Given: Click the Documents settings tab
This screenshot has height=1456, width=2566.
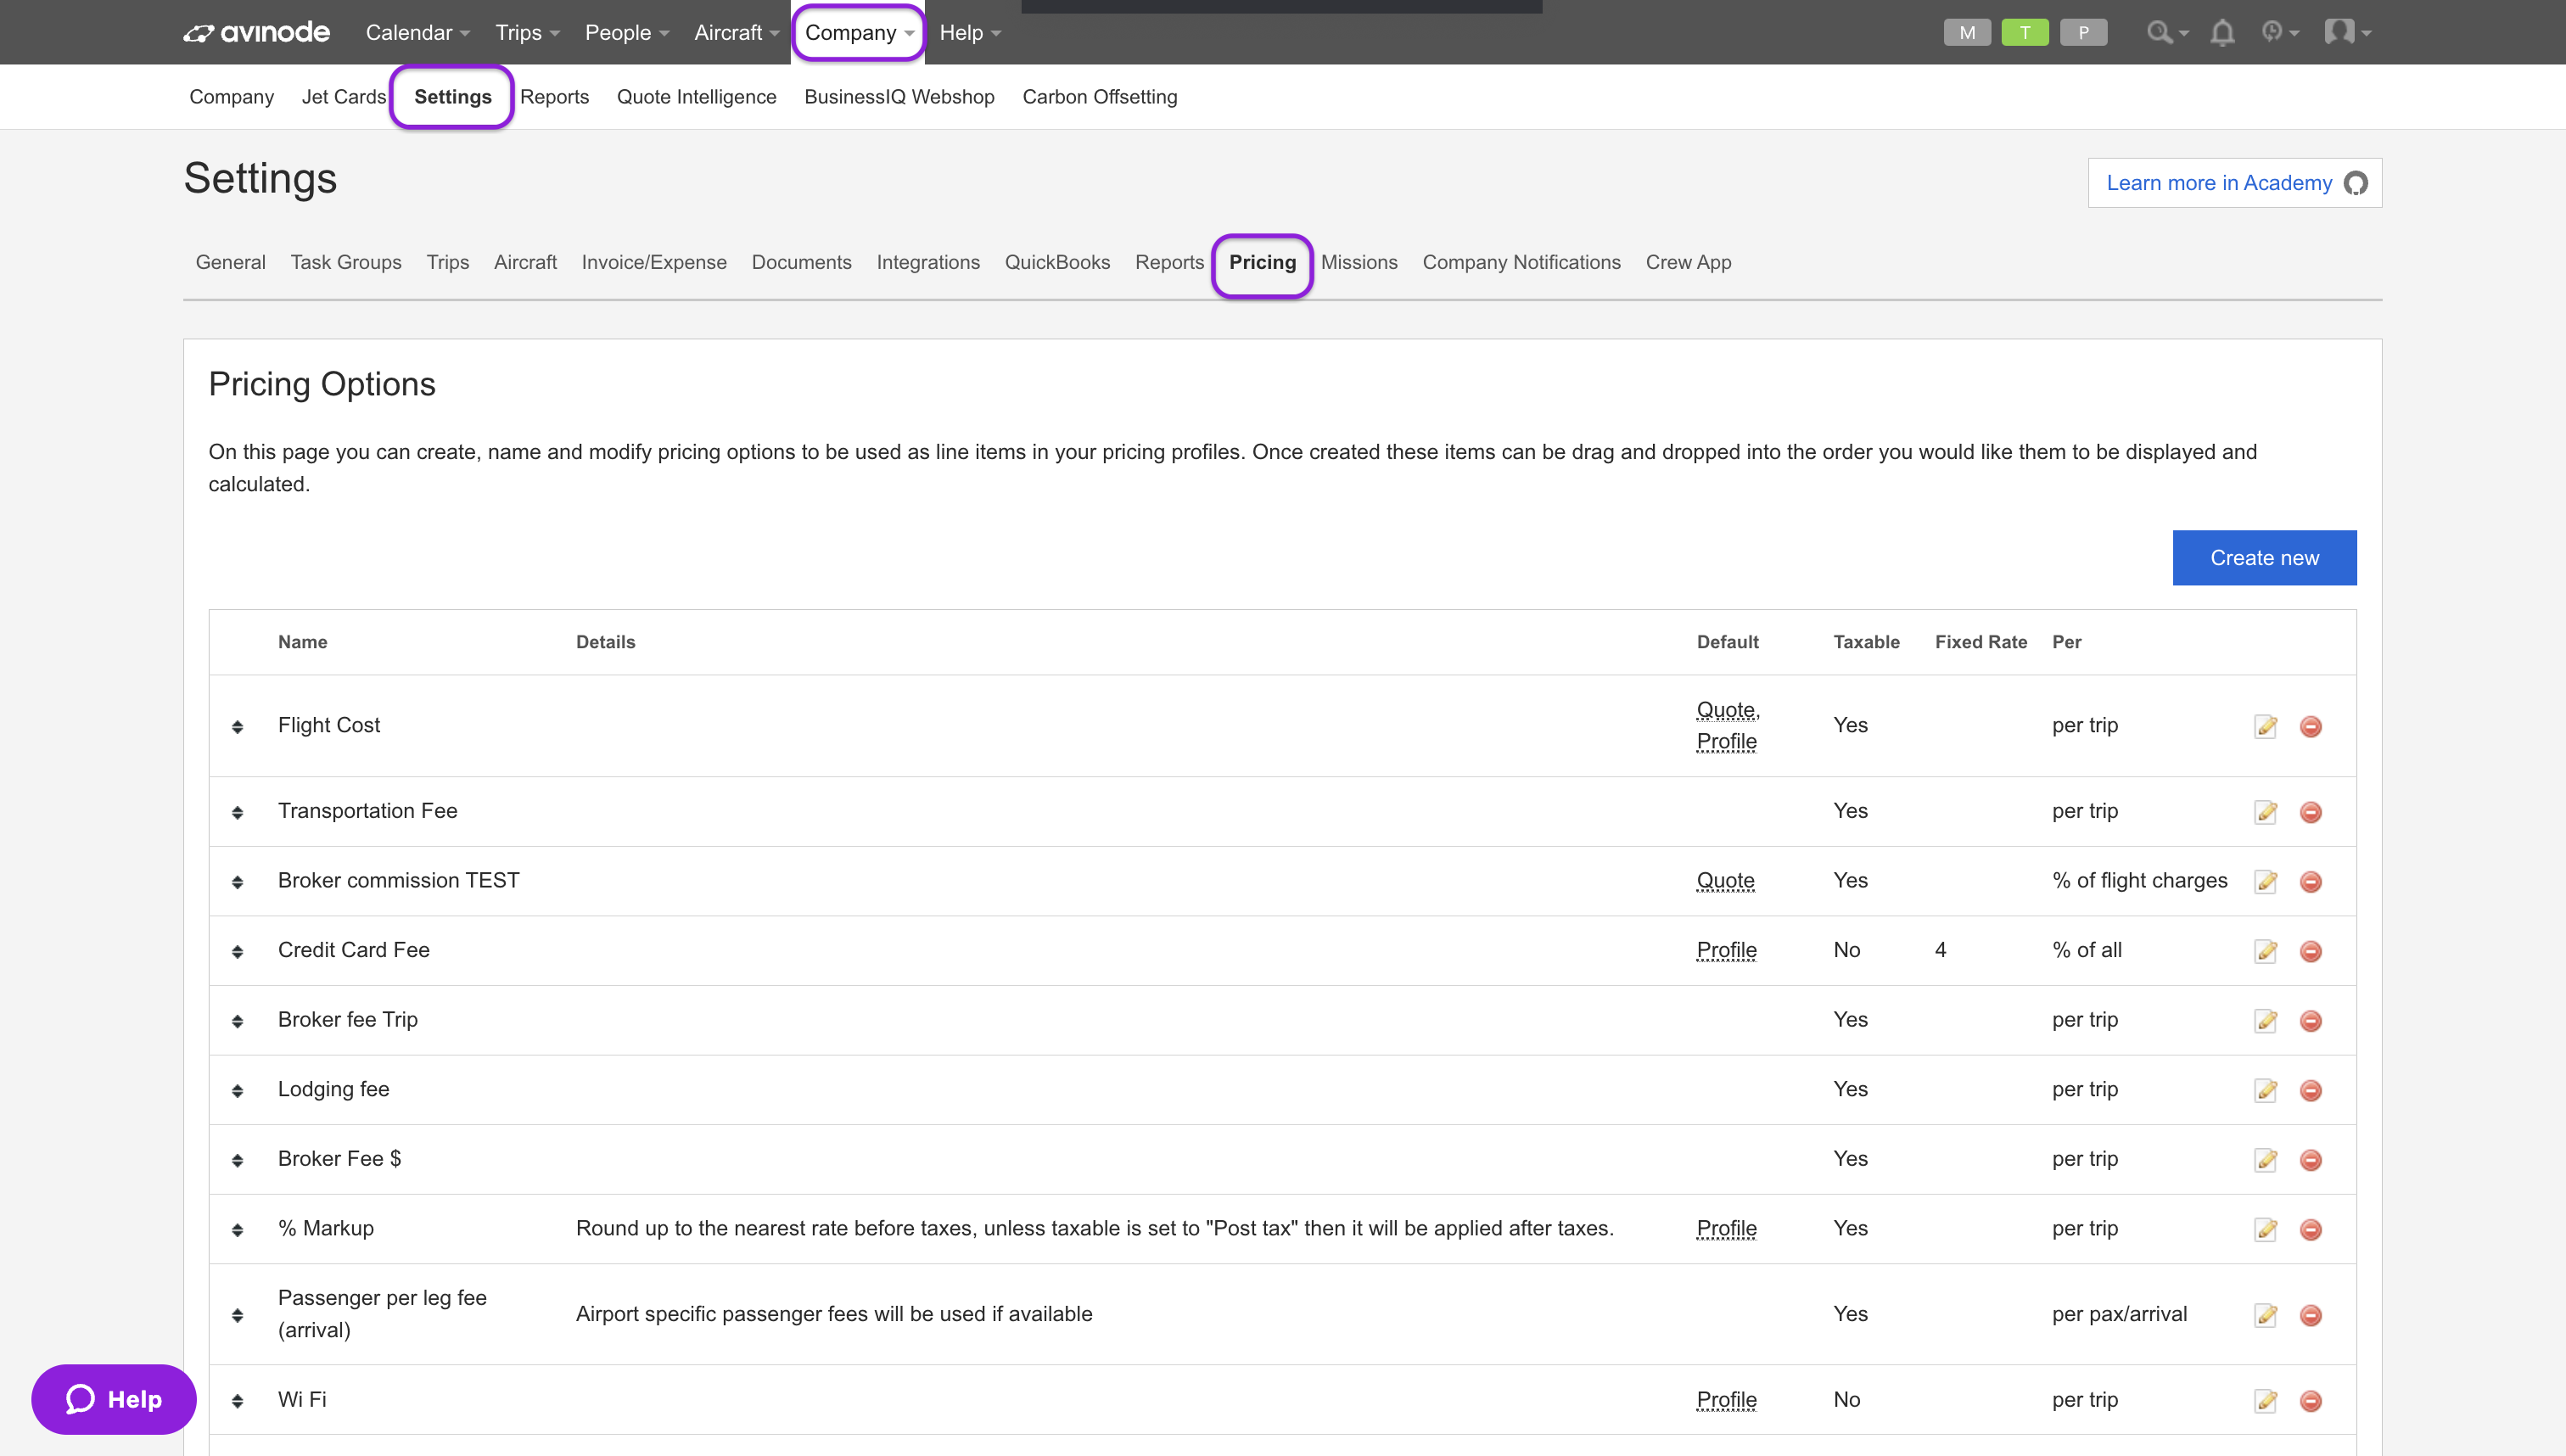Looking at the screenshot, I should coord(801,262).
